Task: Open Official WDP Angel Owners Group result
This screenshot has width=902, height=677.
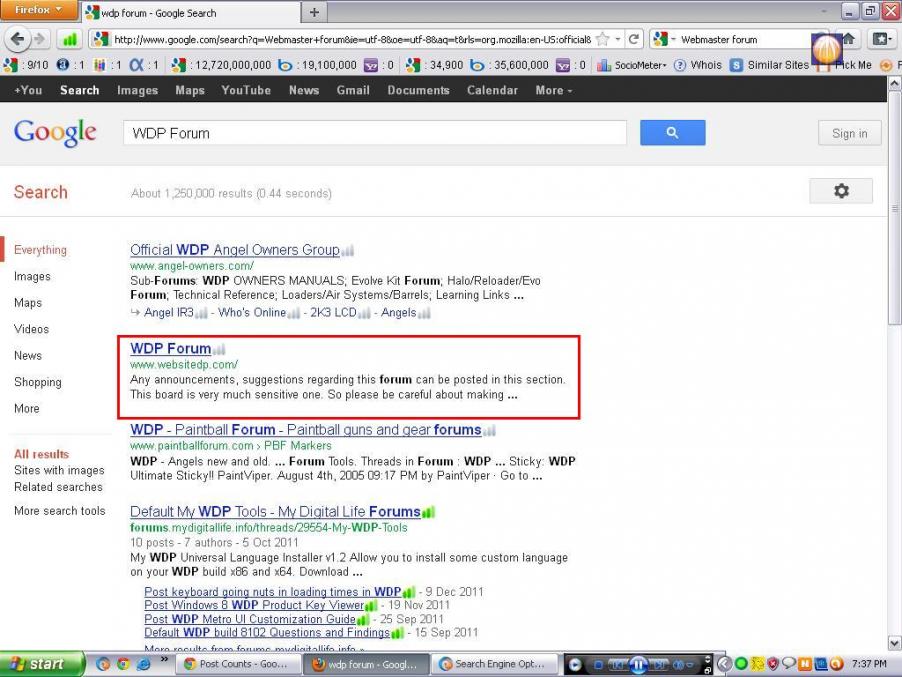Action: [235, 250]
